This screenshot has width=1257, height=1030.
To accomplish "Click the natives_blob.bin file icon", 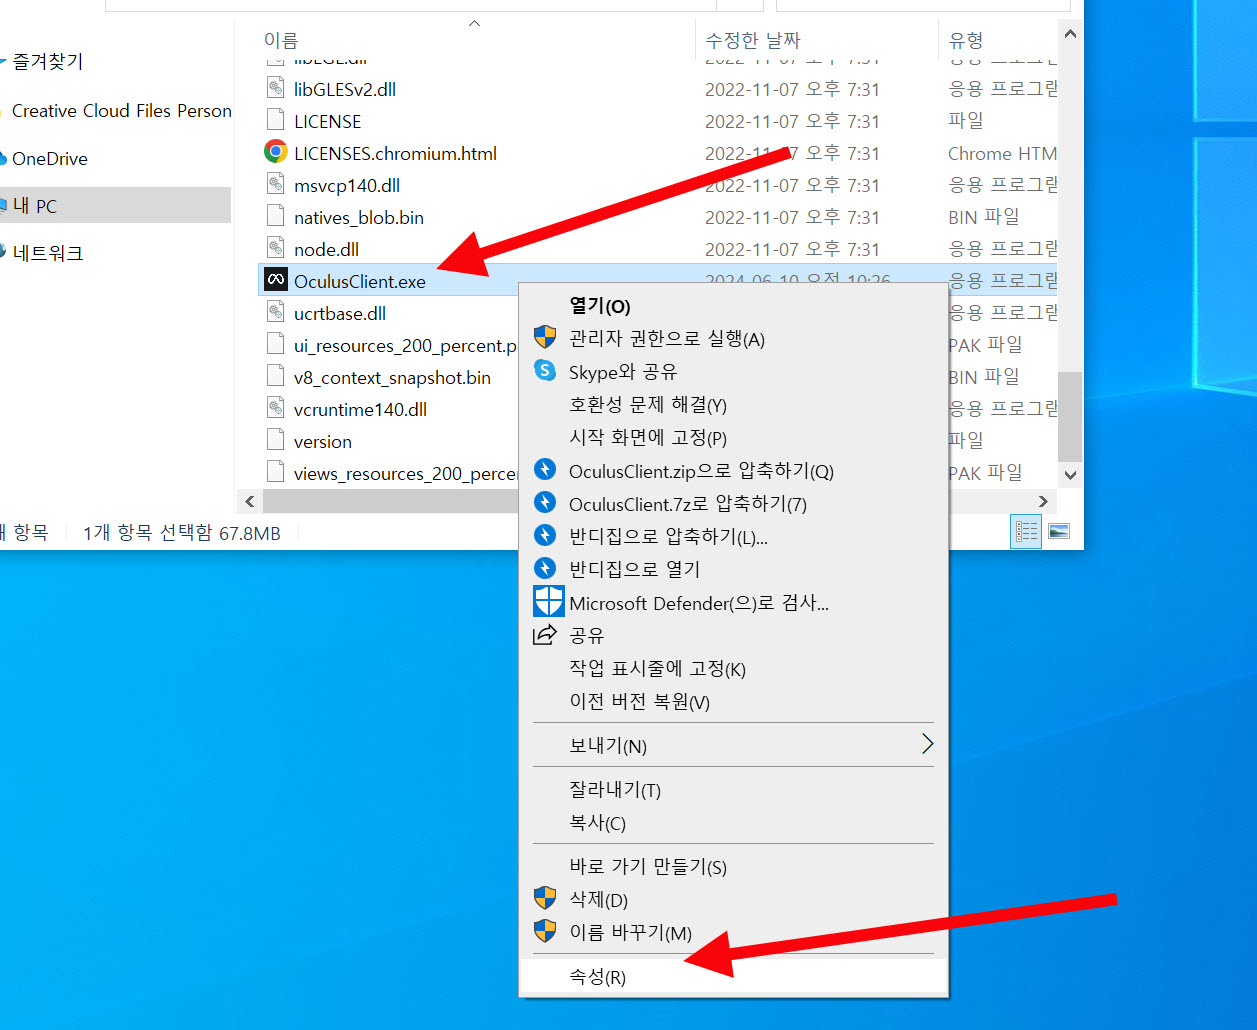I will (x=275, y=216).
